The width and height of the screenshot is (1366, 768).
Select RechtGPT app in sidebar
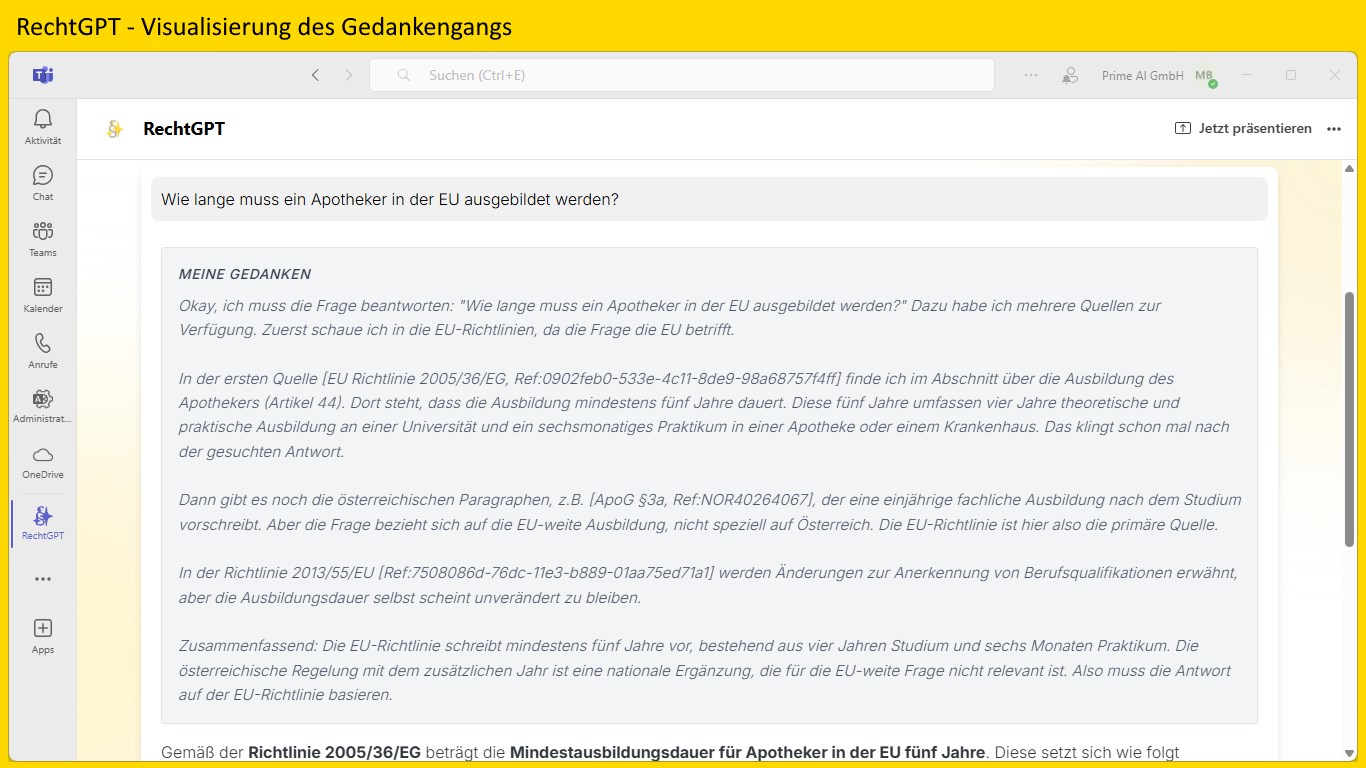point(42,522)
